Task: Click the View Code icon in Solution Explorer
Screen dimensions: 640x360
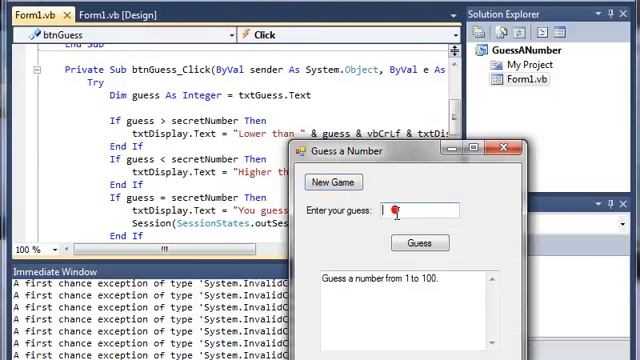Action: (542, 32)
